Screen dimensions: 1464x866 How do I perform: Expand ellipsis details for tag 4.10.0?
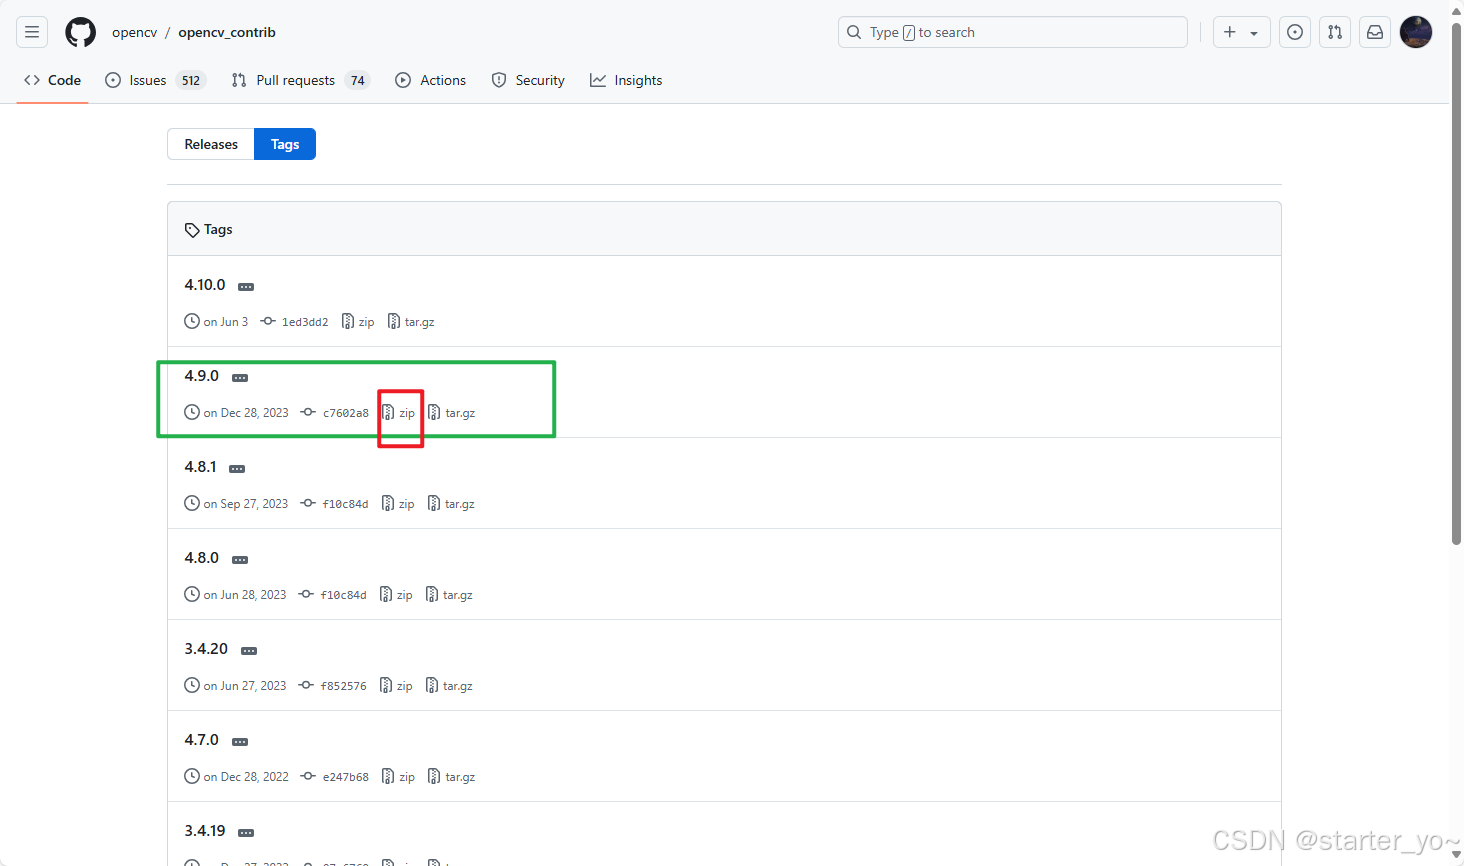click(x=246, y=287)
